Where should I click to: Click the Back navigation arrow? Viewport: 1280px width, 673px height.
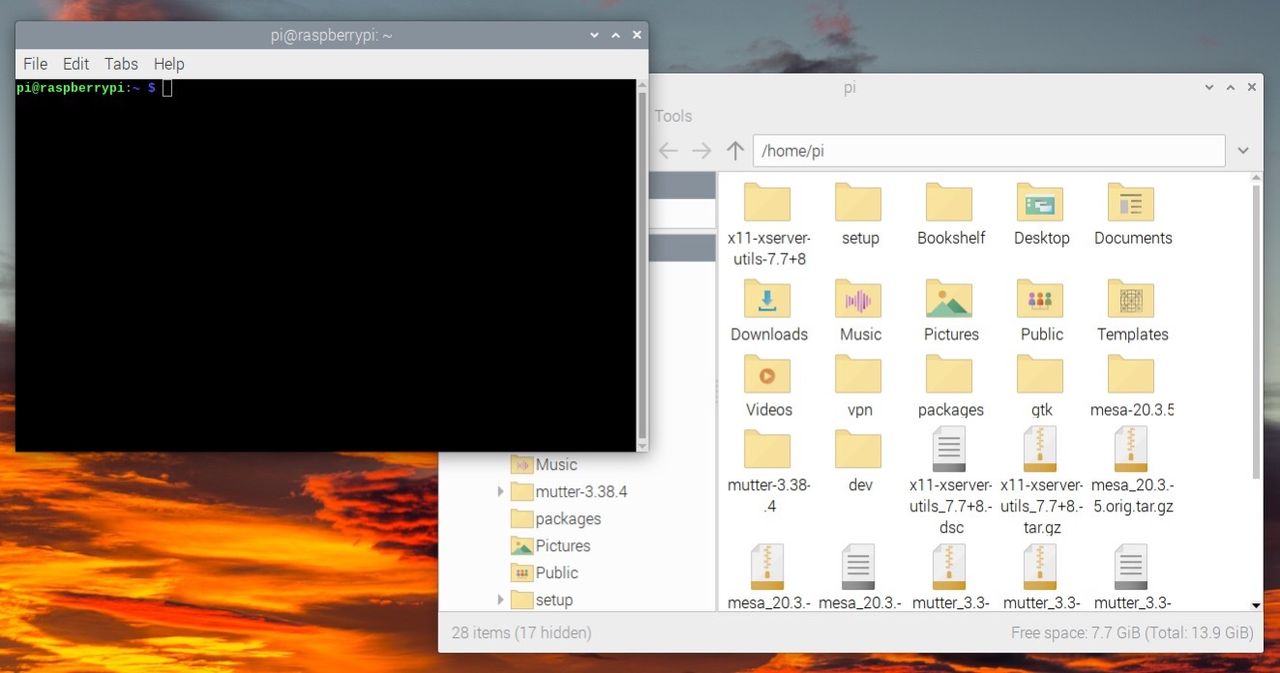[x=667, y=150]
